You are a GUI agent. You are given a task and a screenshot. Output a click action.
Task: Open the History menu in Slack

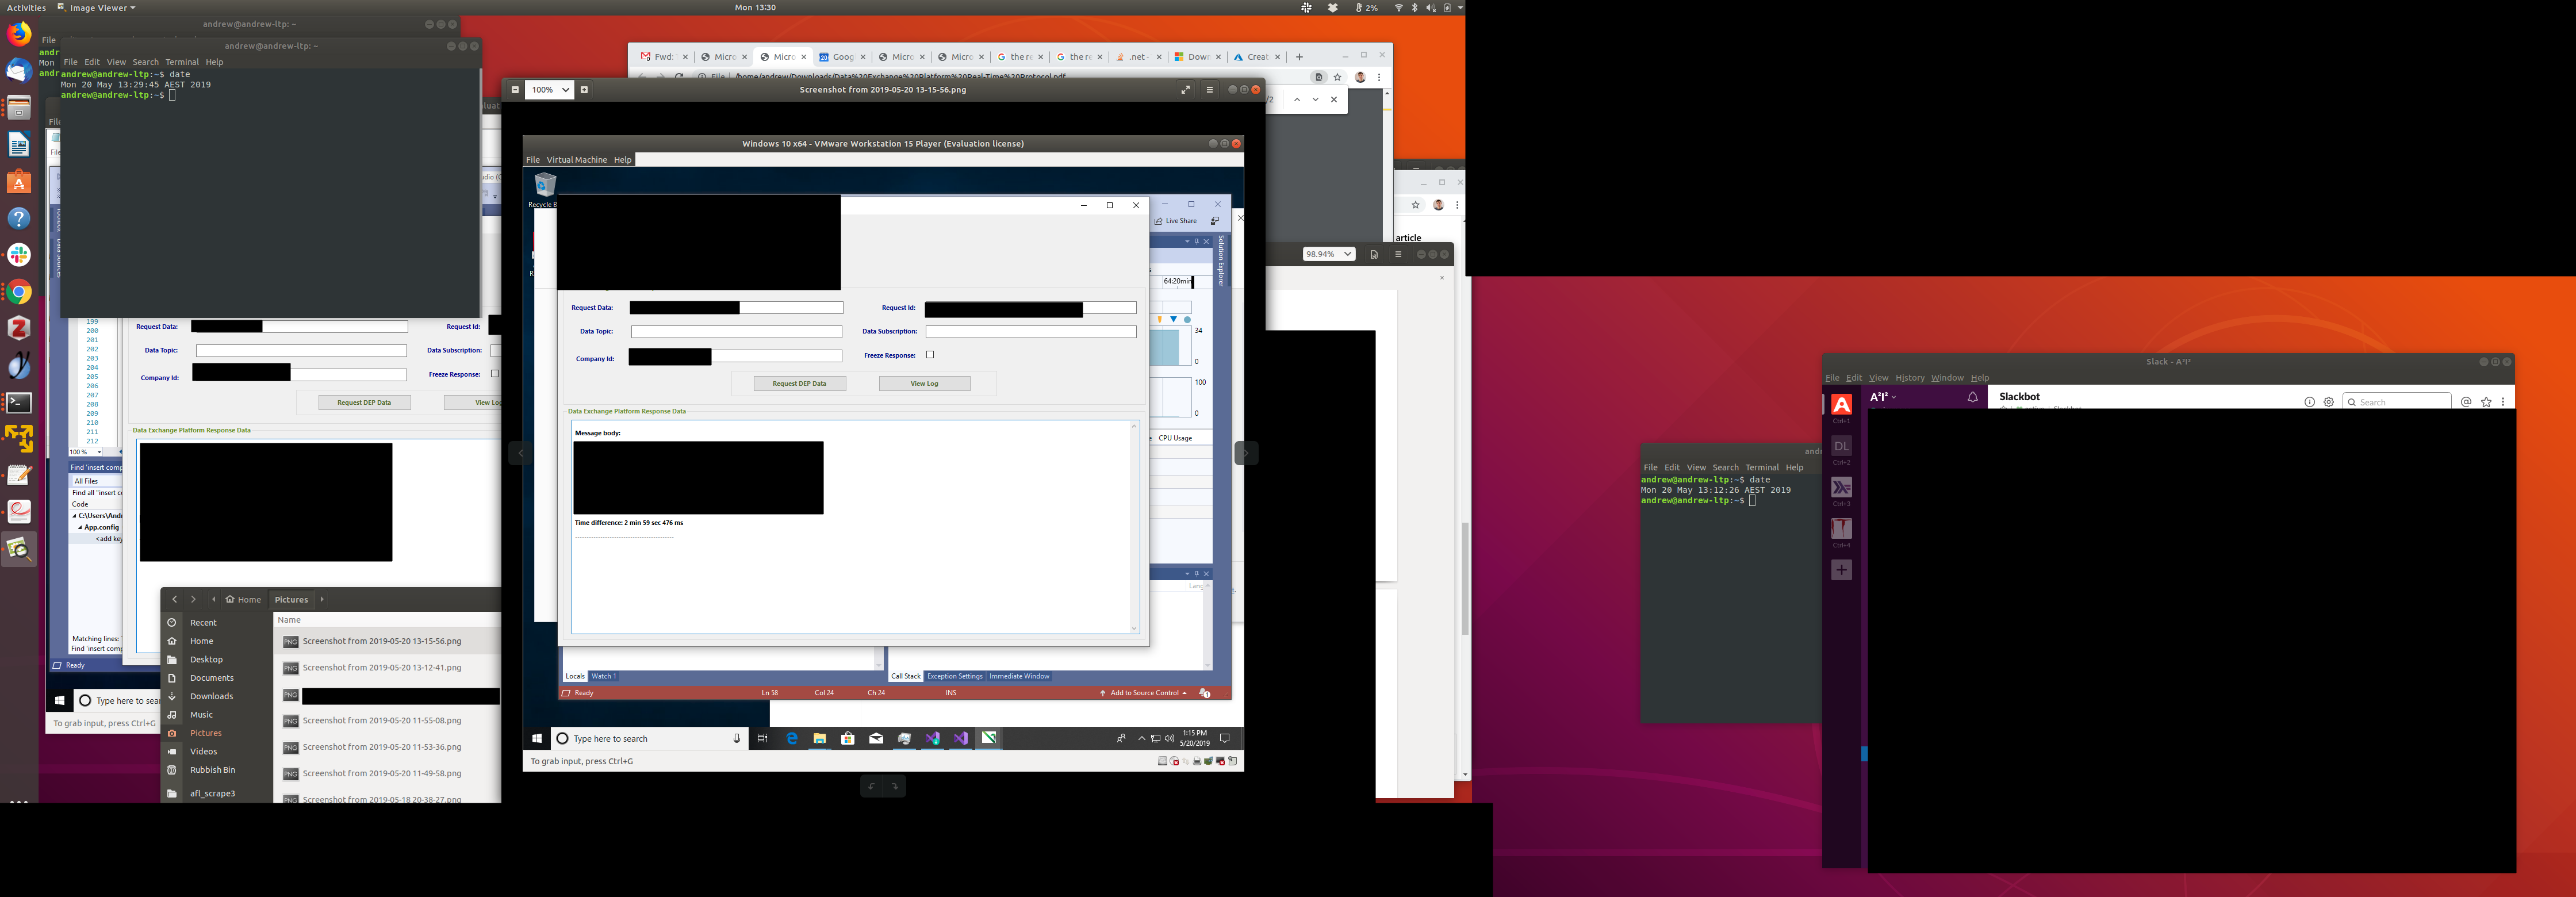click(x=1909, y=378)
